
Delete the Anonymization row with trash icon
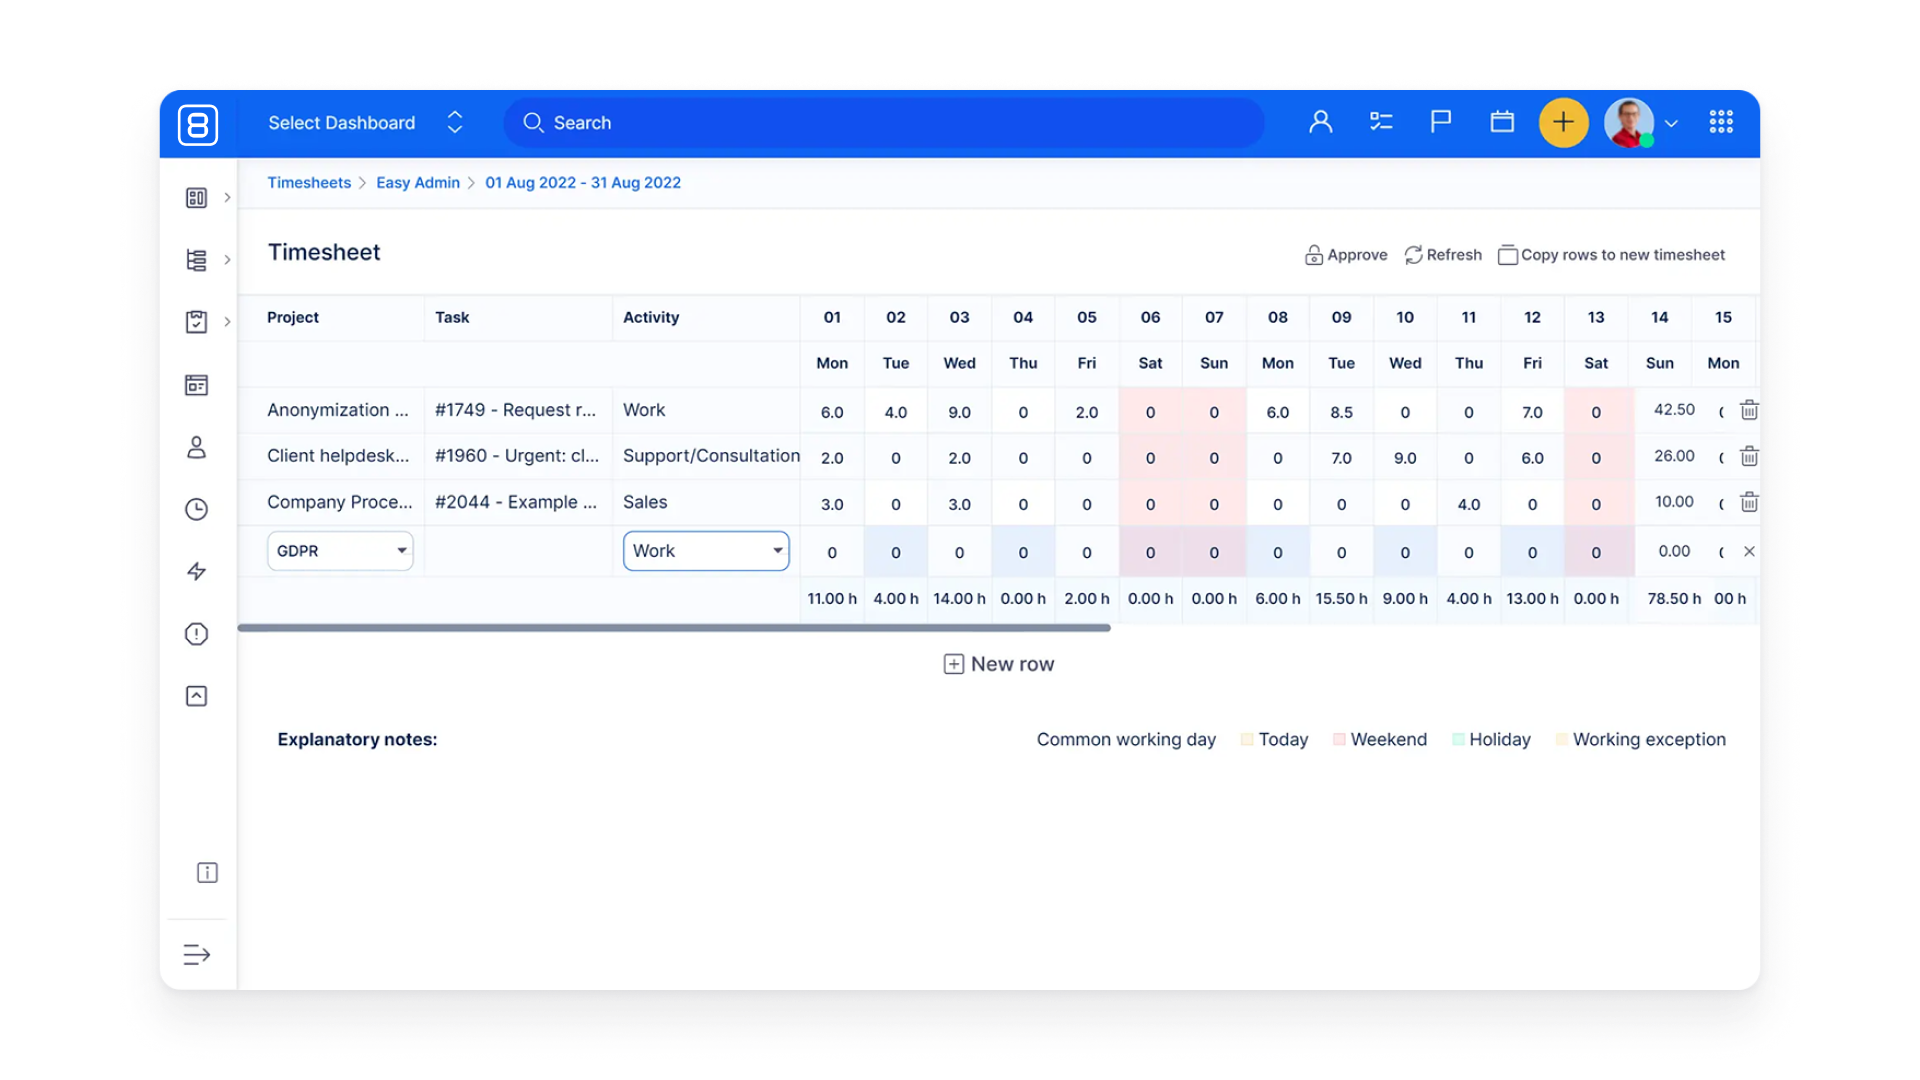pyautogui.click(x=1749, y=411)
